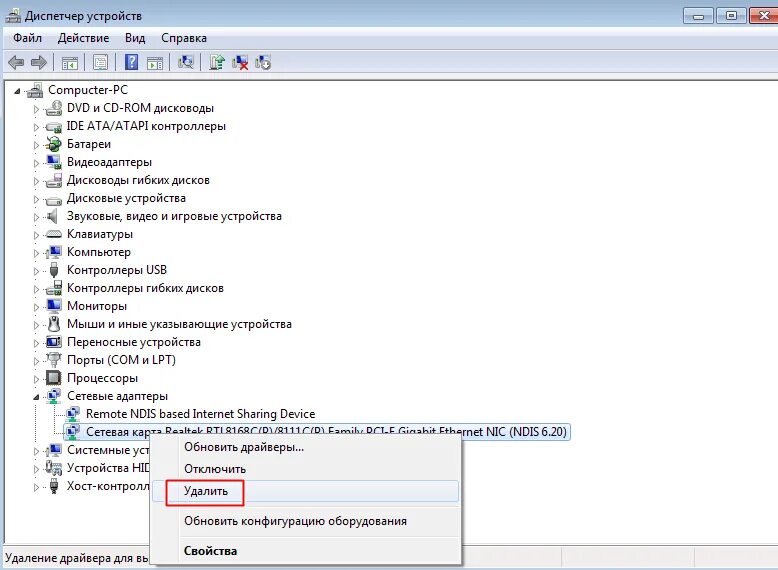Viewport: 778px width, 570px height.
Task: Click the DVD и CD-ROM дисководы icon
Action: (54, 108)
